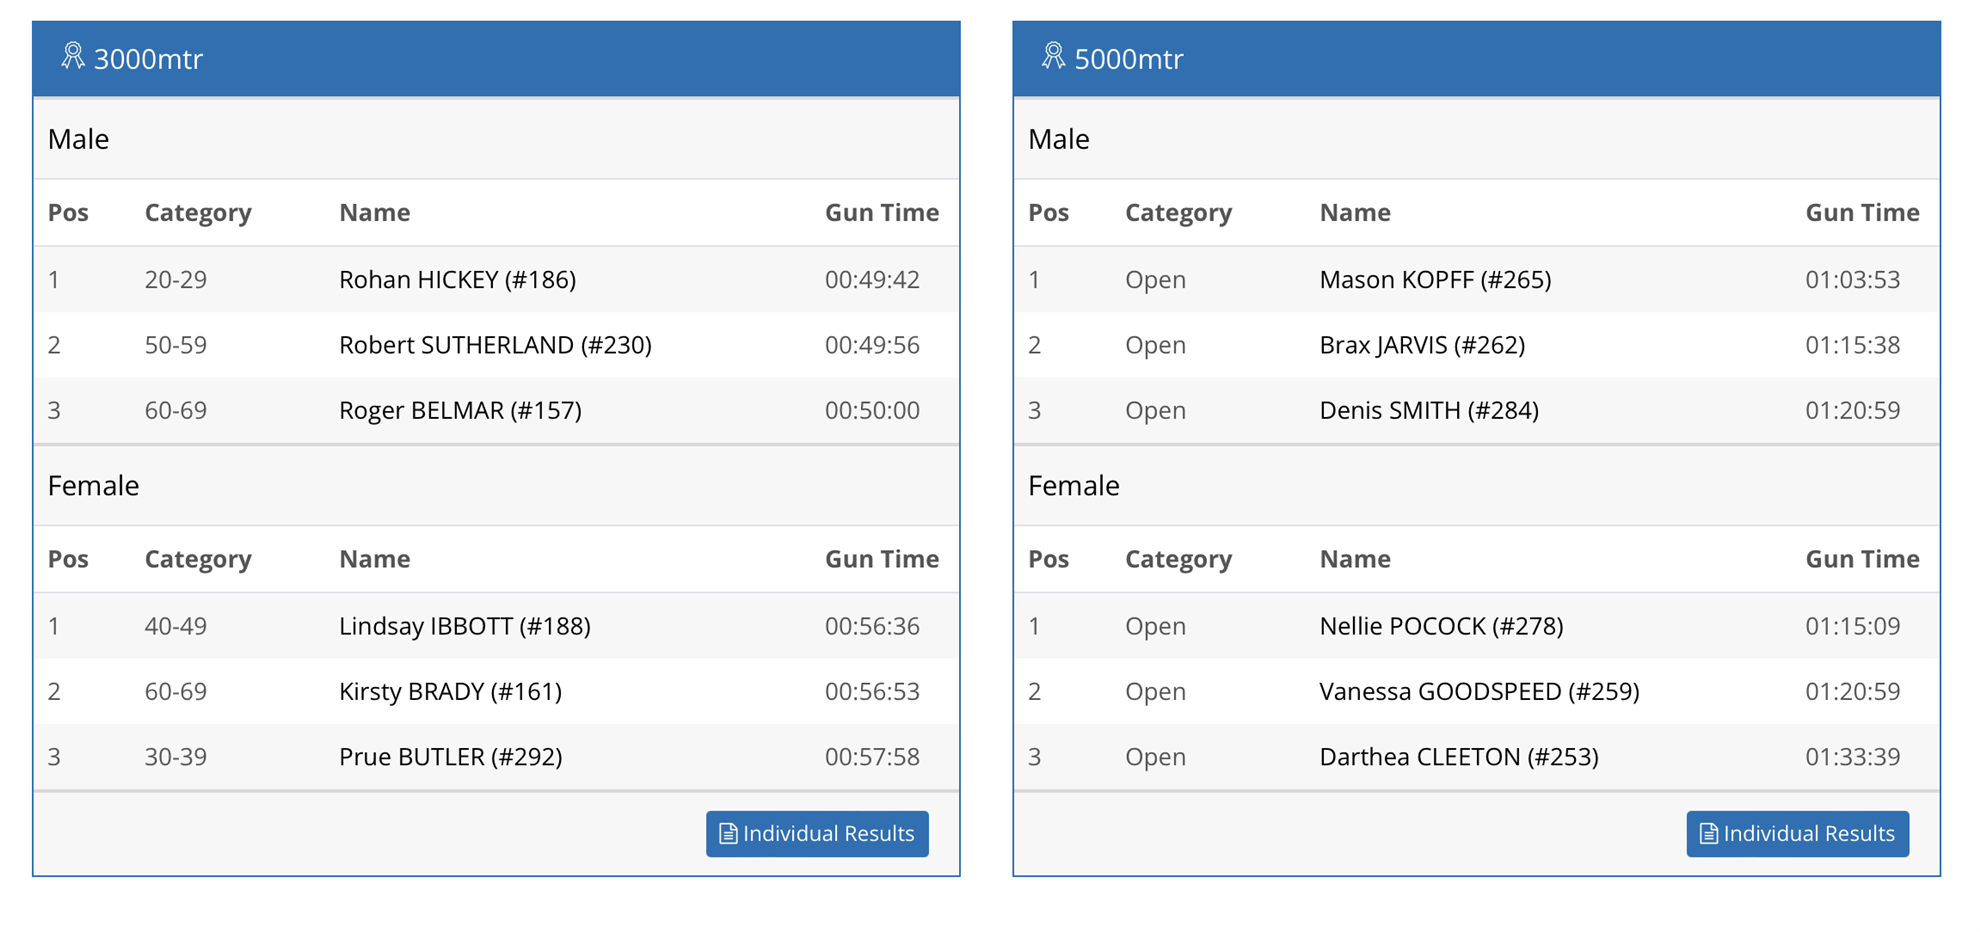Viewport: 1980px width, 932px height.
Task: Open Individual Results for the 3000mtr race
Action: 817,833
